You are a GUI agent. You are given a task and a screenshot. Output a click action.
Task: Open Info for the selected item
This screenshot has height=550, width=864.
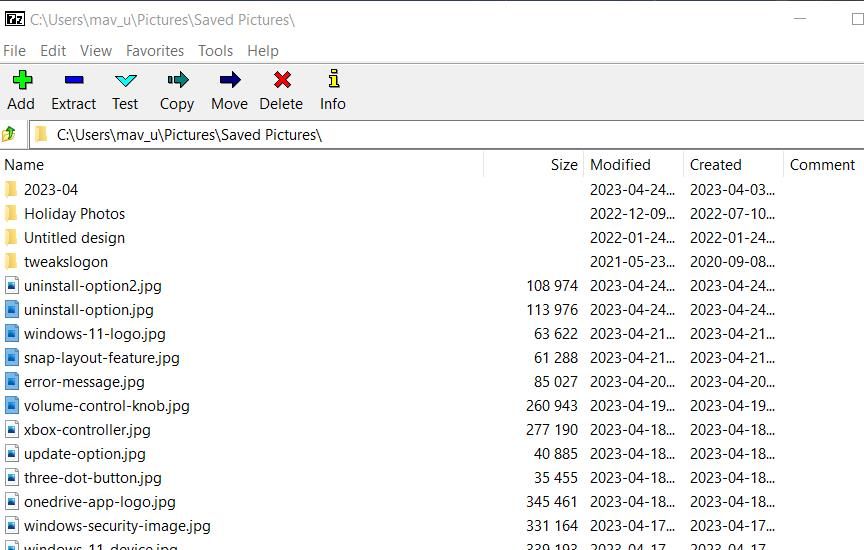point(333,79)
